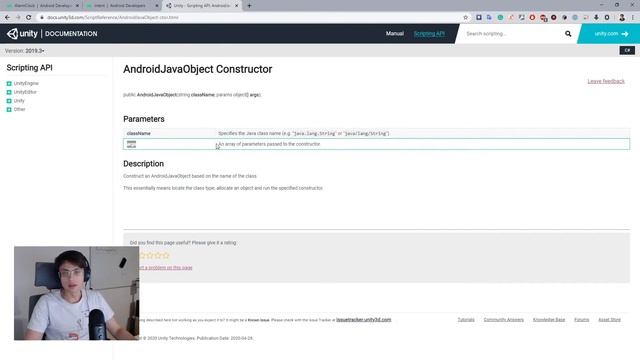Open the Tutorials footer link
The height and width of the screenshot is (360, 640).
point(466,320)
